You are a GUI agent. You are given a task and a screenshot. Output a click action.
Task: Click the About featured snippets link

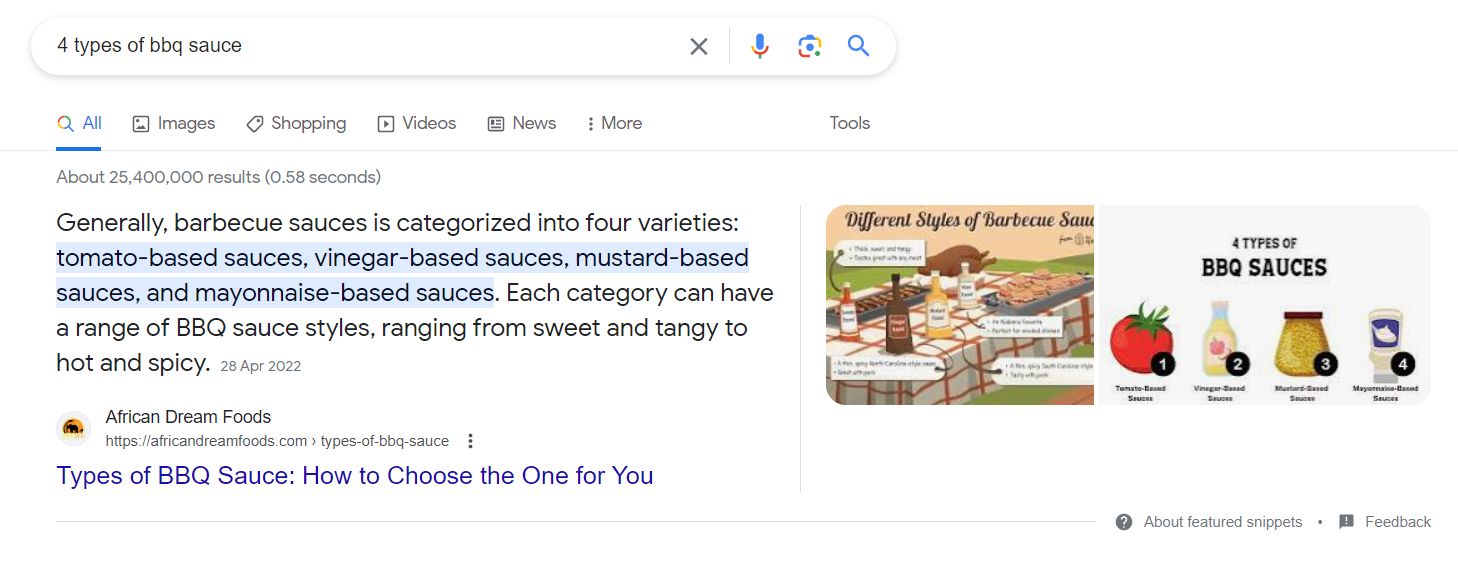click(x=1223, y=522)
